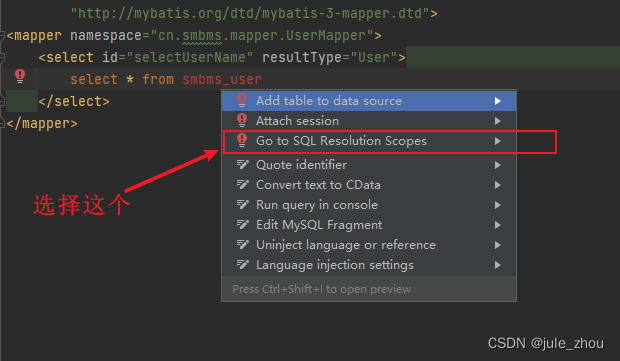Click red bulb icon beside Go to SQL Resolution Scopes

[242, 141]
